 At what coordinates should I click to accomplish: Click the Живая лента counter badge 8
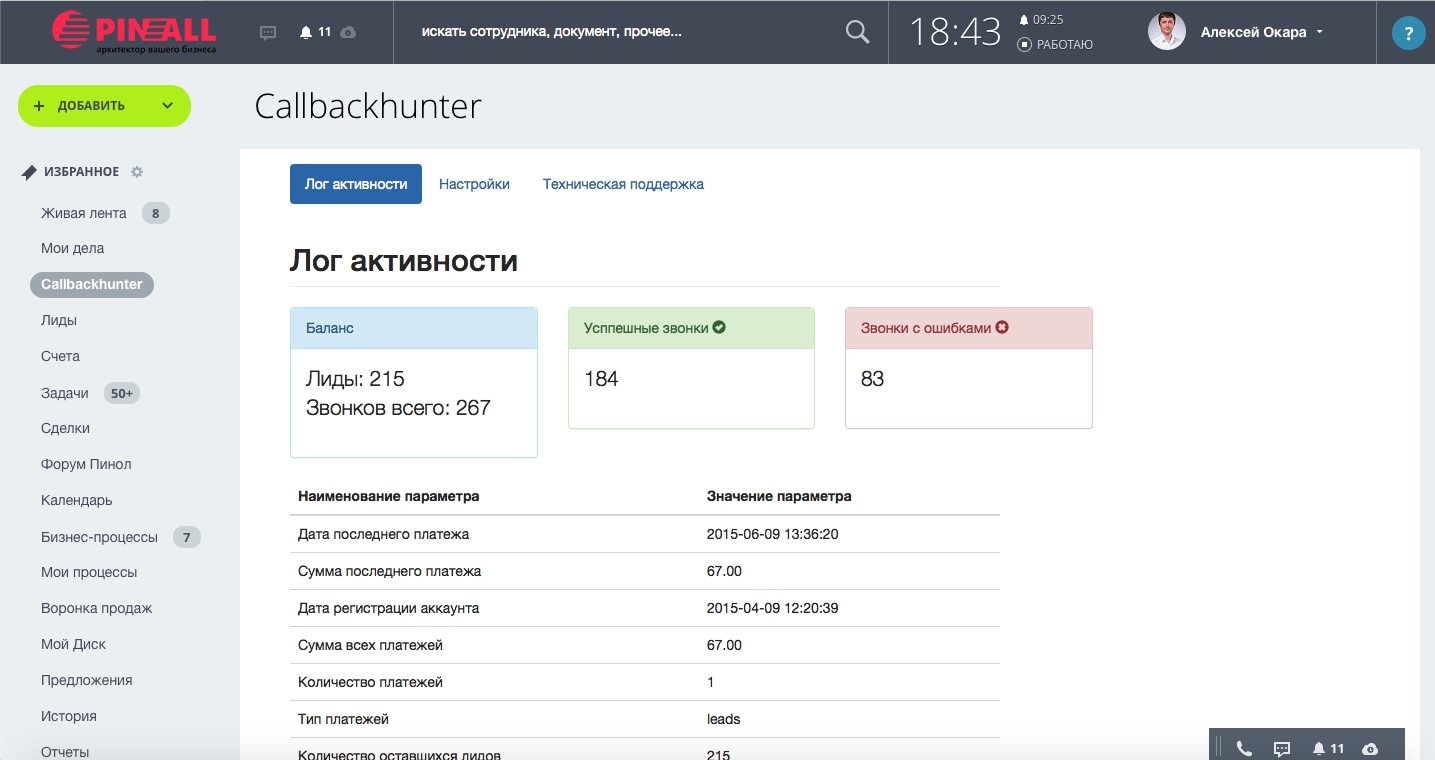(x=155, y=213)
